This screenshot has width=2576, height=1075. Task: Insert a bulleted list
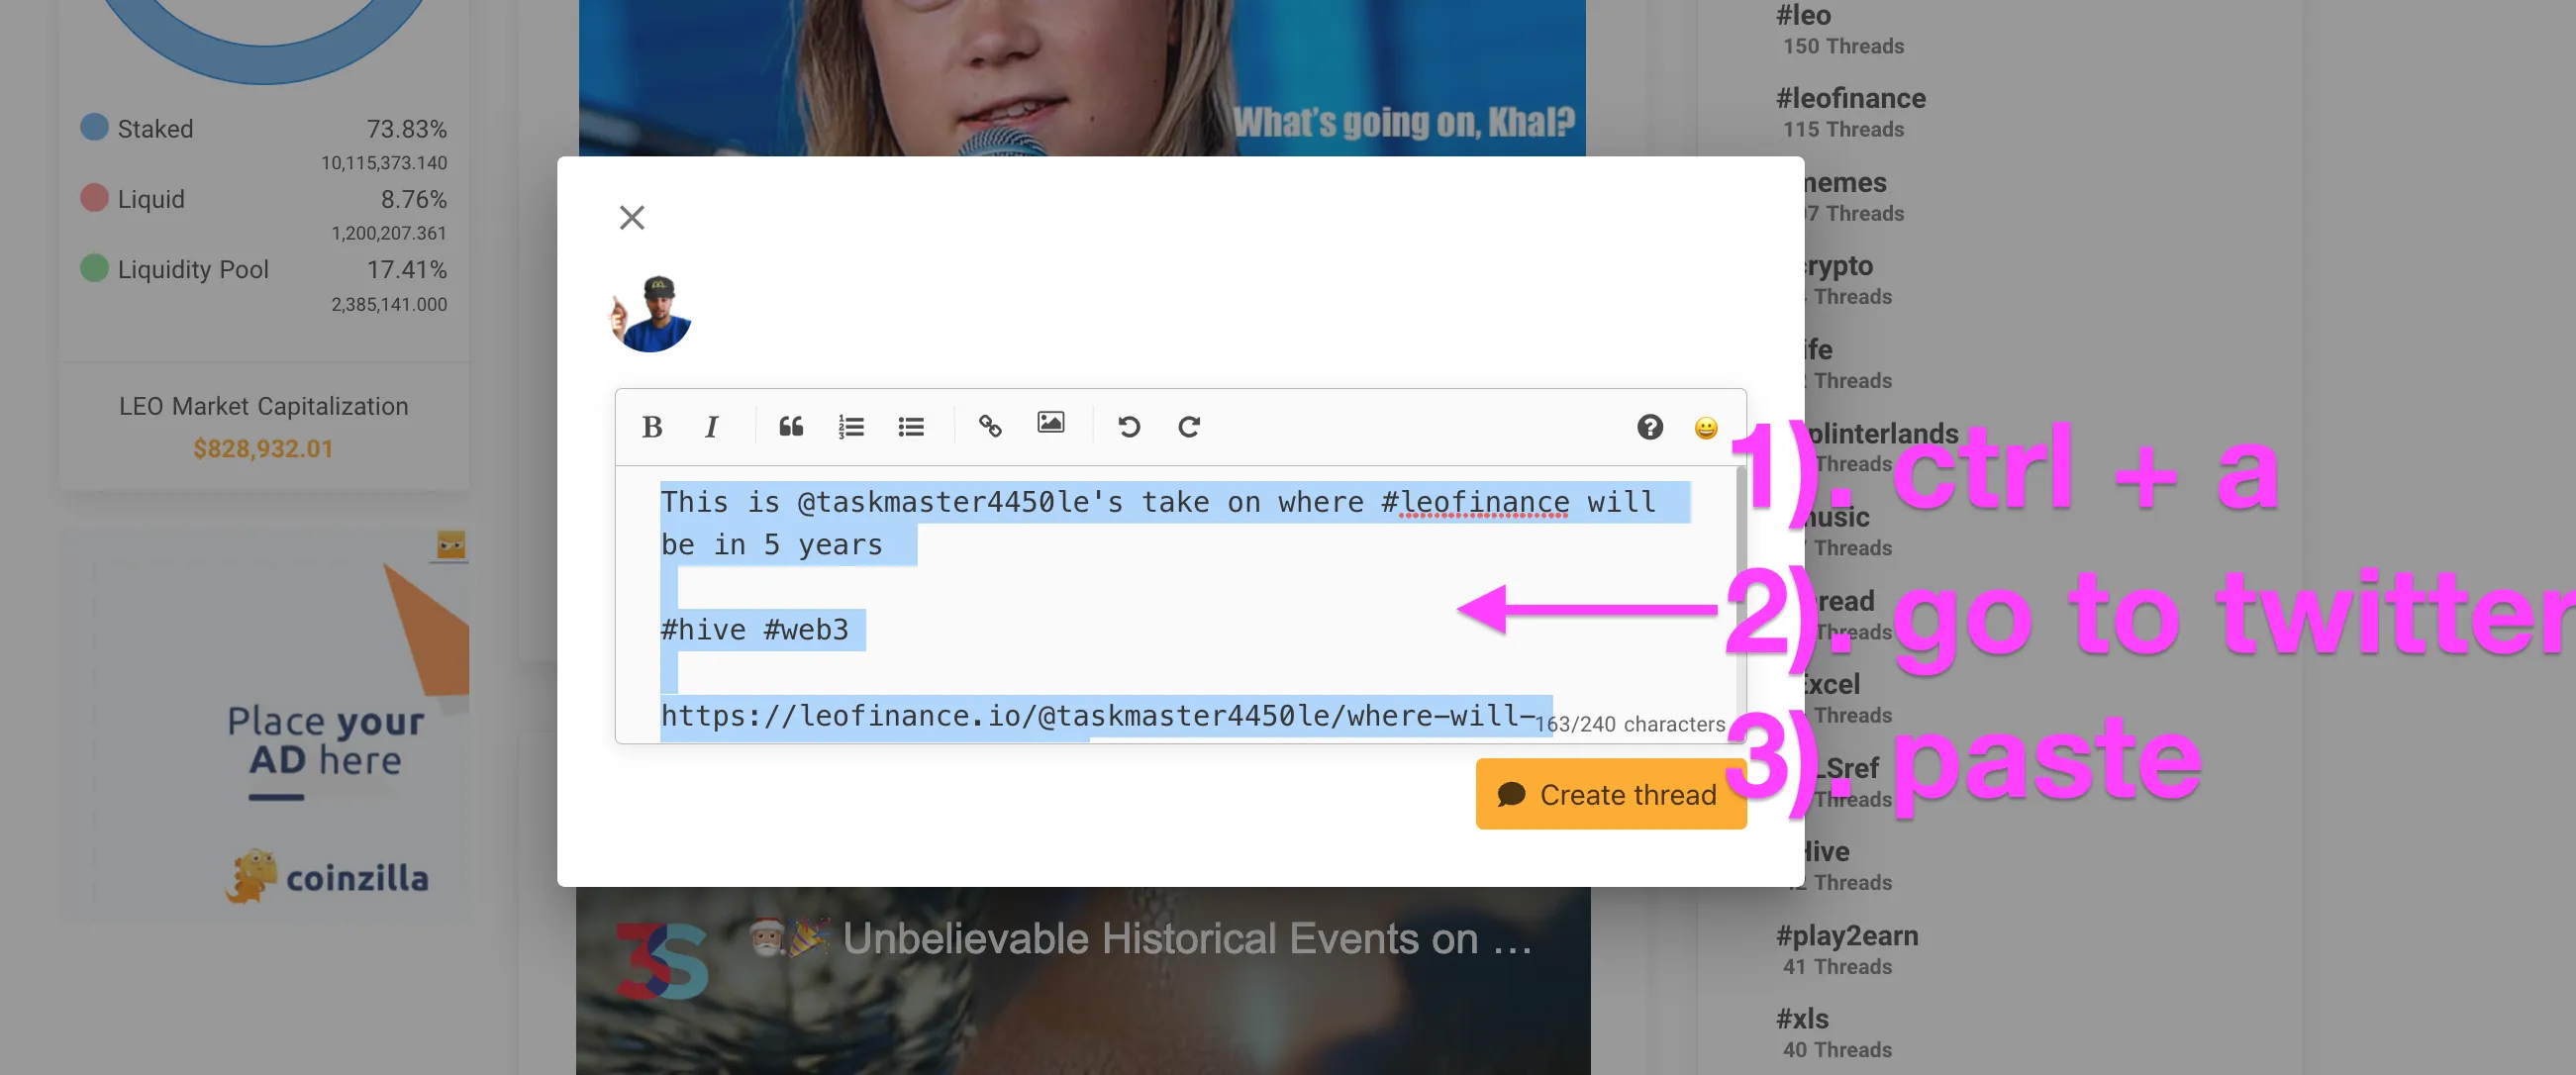(911, 427)
